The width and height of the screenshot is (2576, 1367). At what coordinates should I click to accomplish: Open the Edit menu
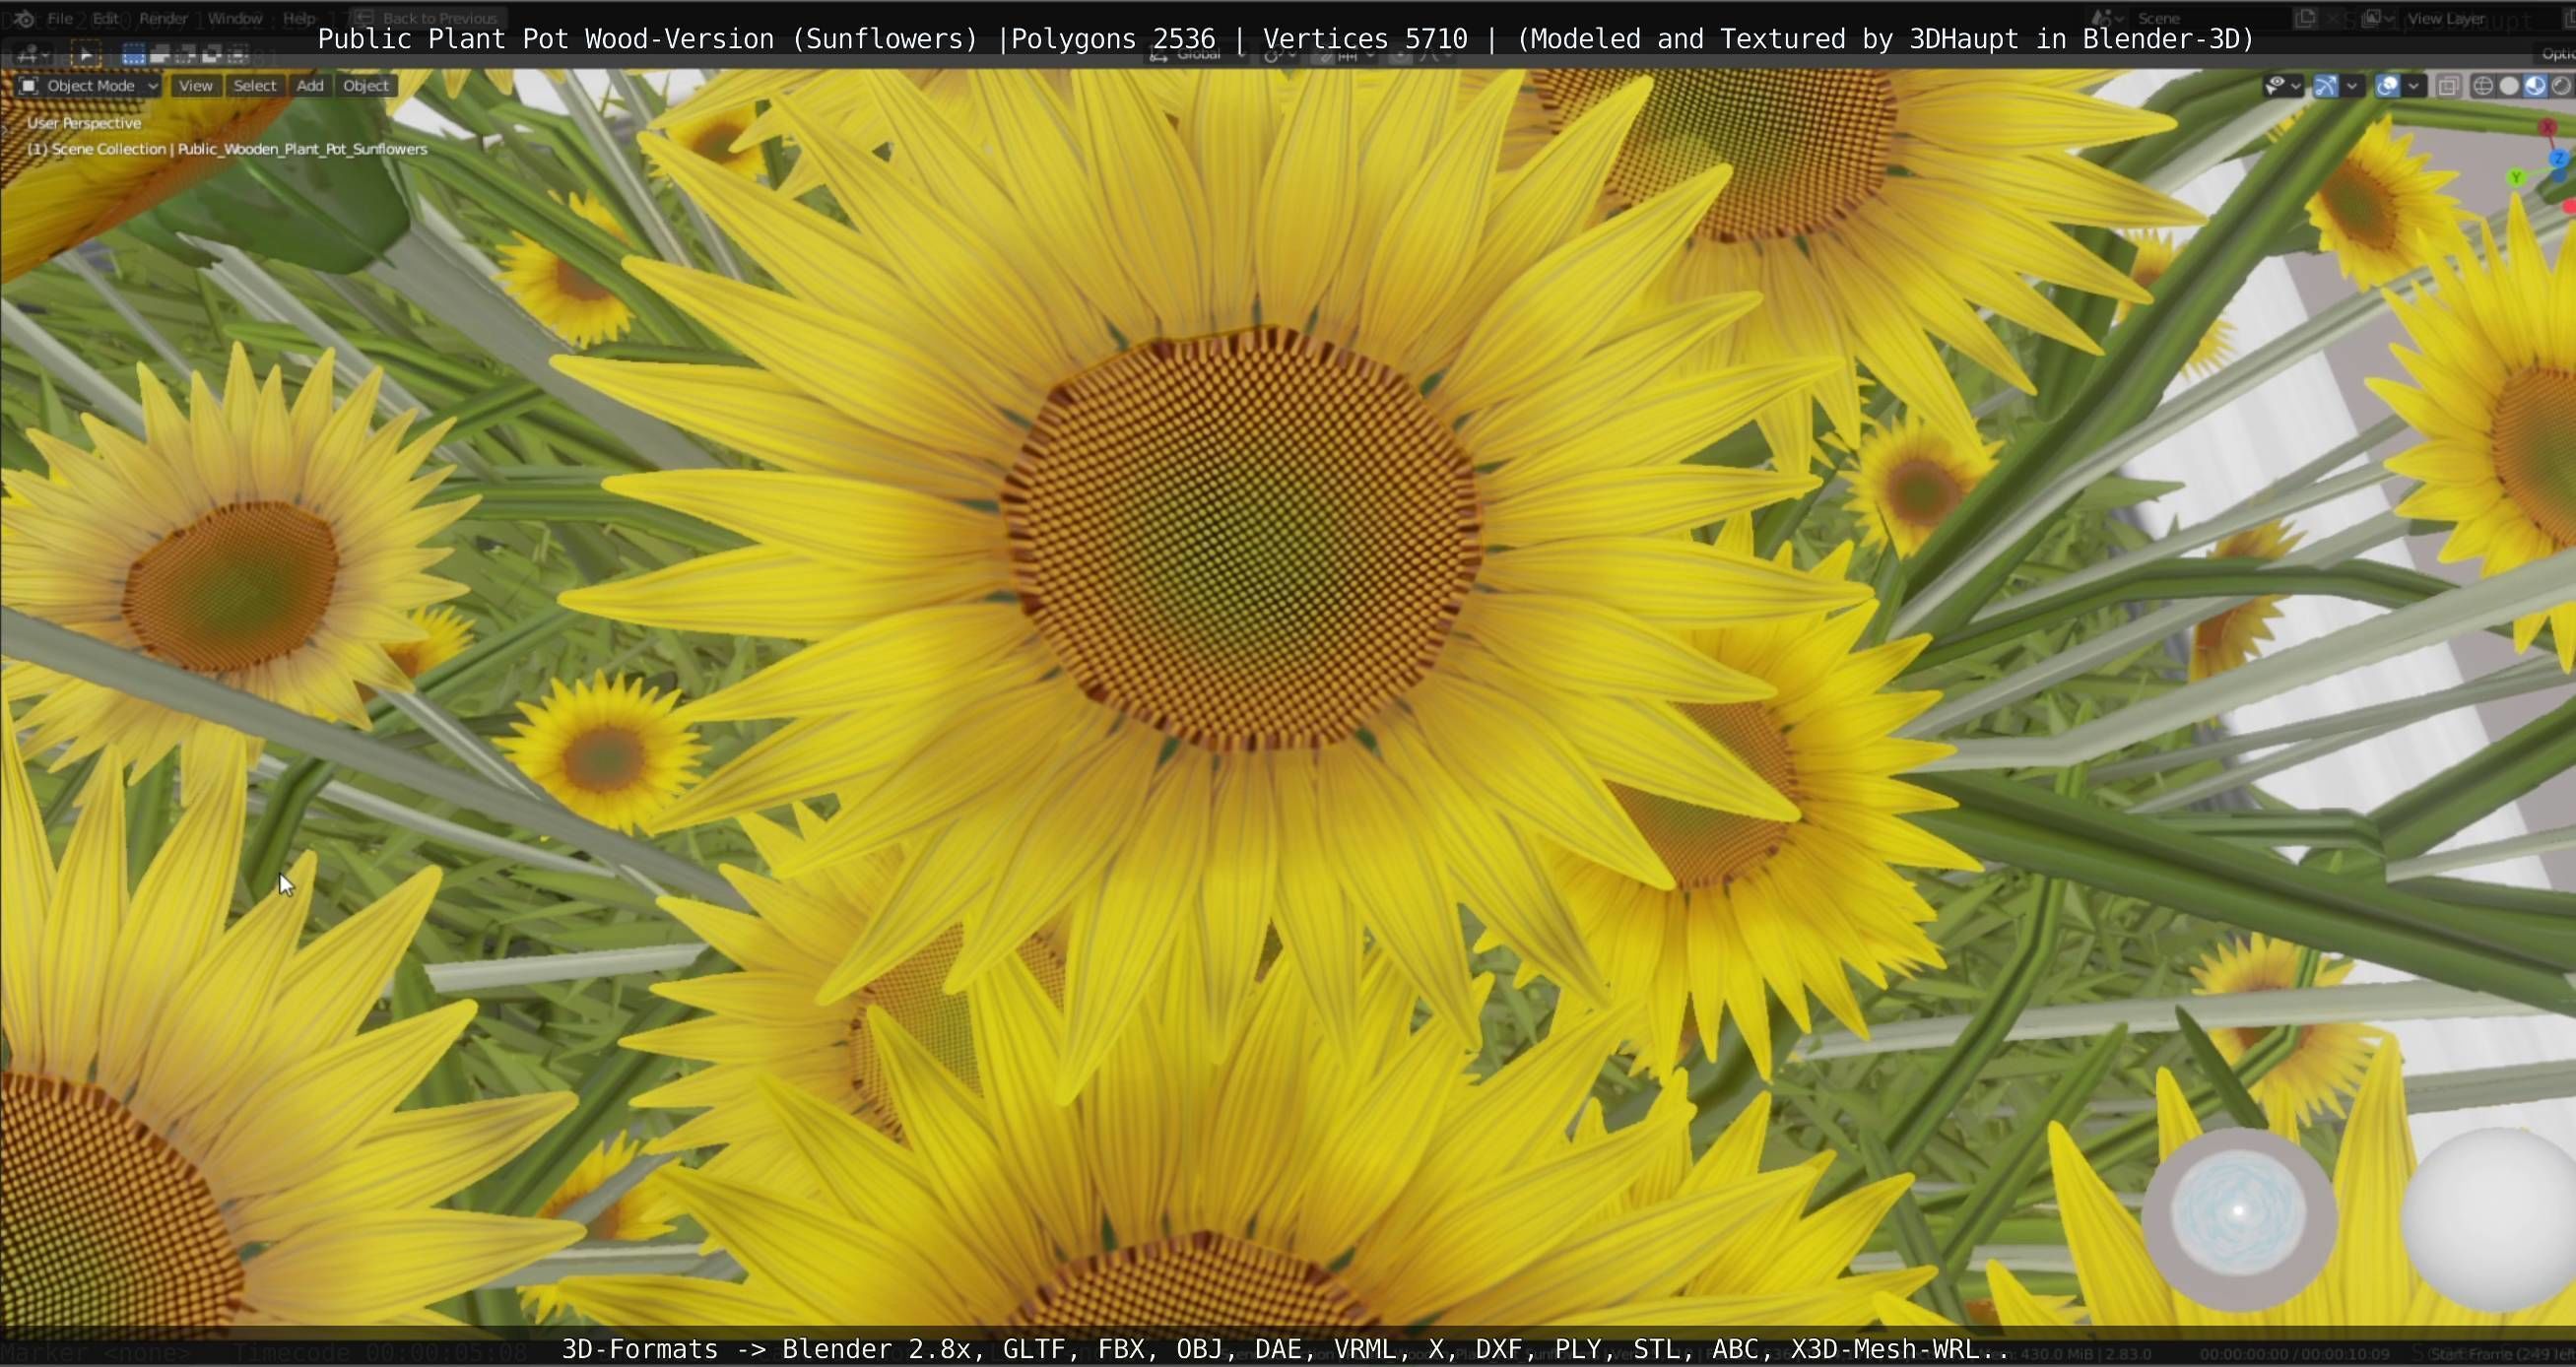coord(106,18)
